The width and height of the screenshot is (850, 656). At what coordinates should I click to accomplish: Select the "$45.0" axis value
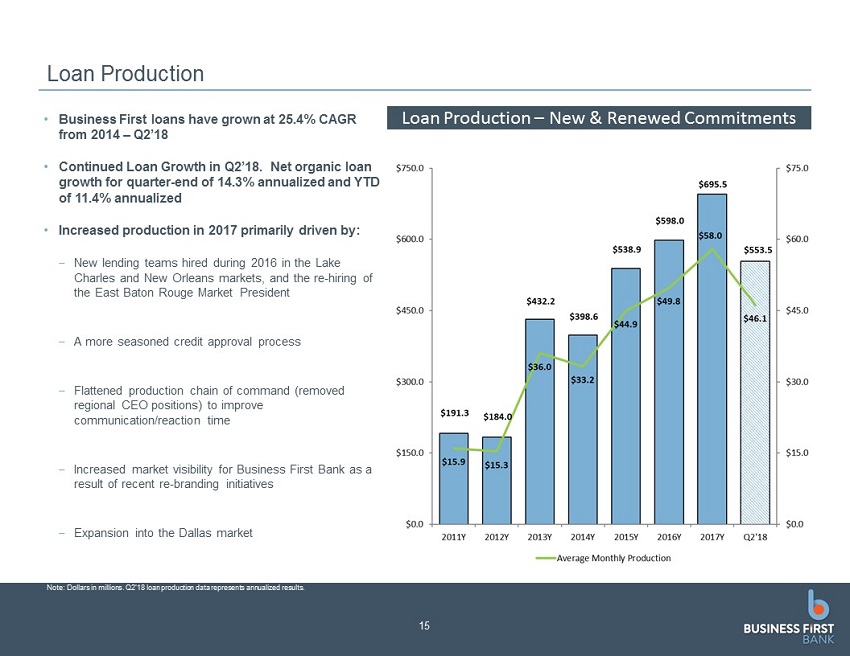pyautogui.click(x=797, y=311)
